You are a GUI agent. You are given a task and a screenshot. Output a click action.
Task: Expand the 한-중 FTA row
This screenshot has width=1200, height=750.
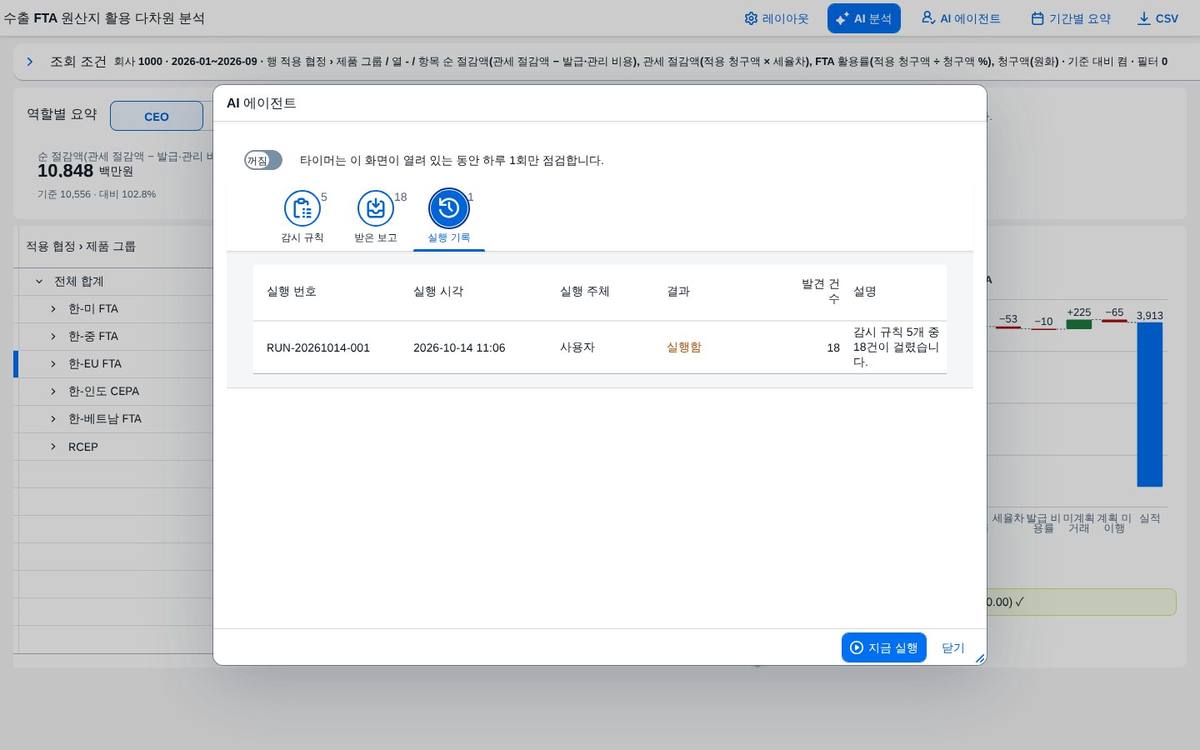pyautogui.click(x=53, y=336)
